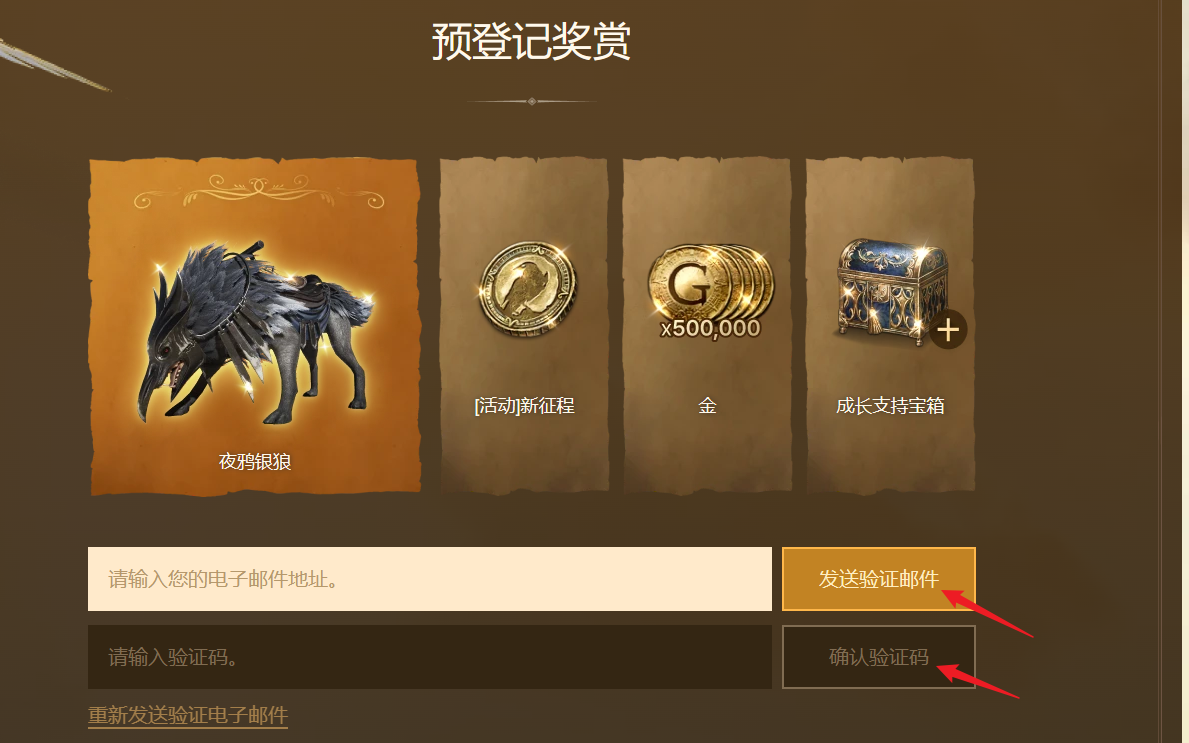Click the Night Crow silver wolf mount image
This screenshot has width=1189, height=743.
coord(255,334)
